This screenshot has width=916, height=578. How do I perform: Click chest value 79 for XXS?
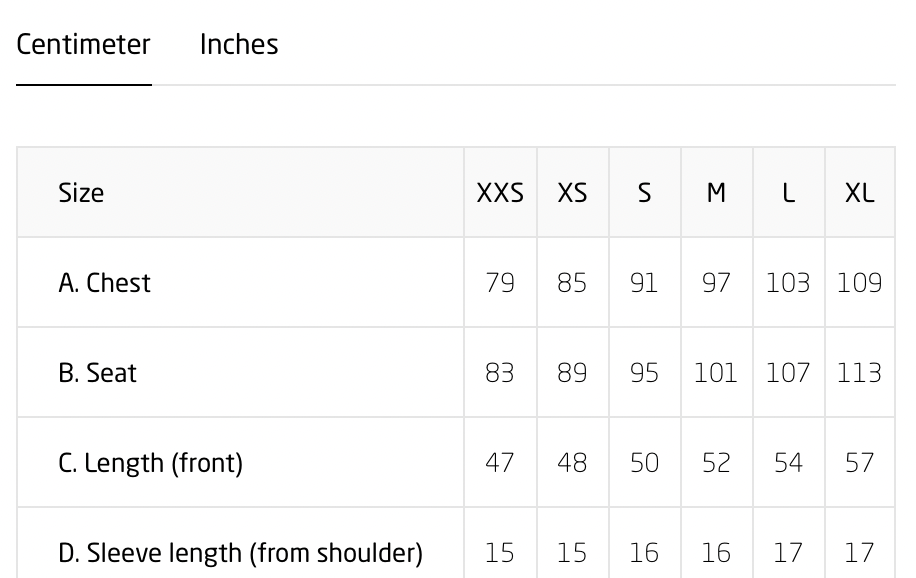point(500,283)
